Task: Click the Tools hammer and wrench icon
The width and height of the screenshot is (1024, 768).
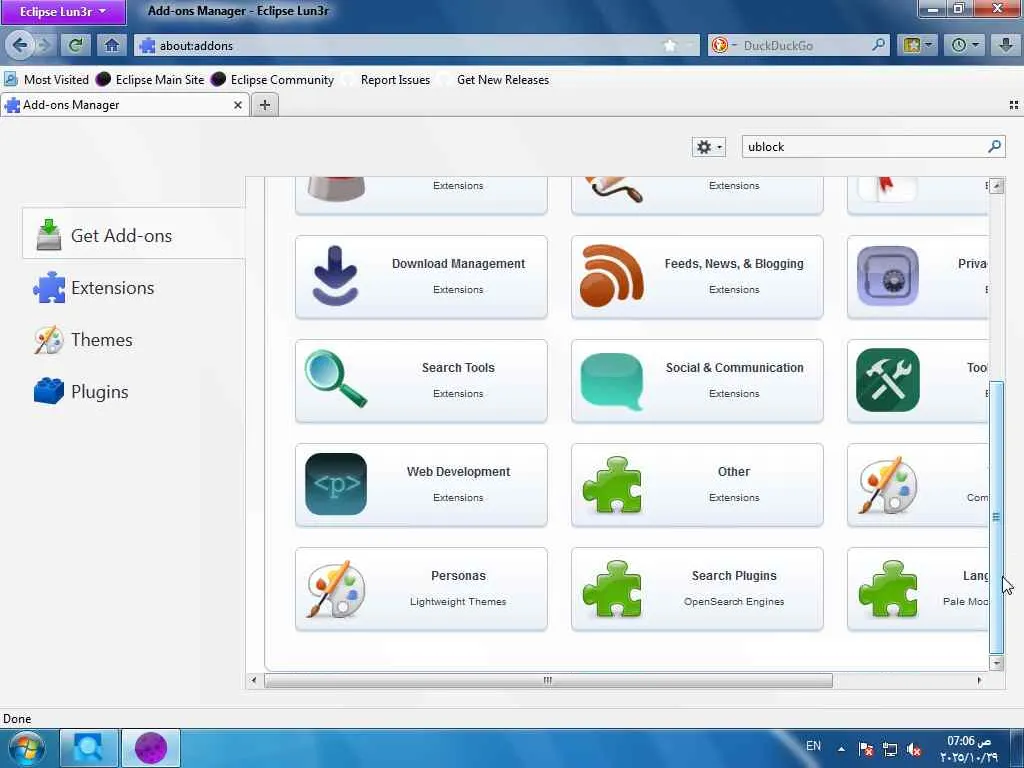Action: [x=888, y=380]
